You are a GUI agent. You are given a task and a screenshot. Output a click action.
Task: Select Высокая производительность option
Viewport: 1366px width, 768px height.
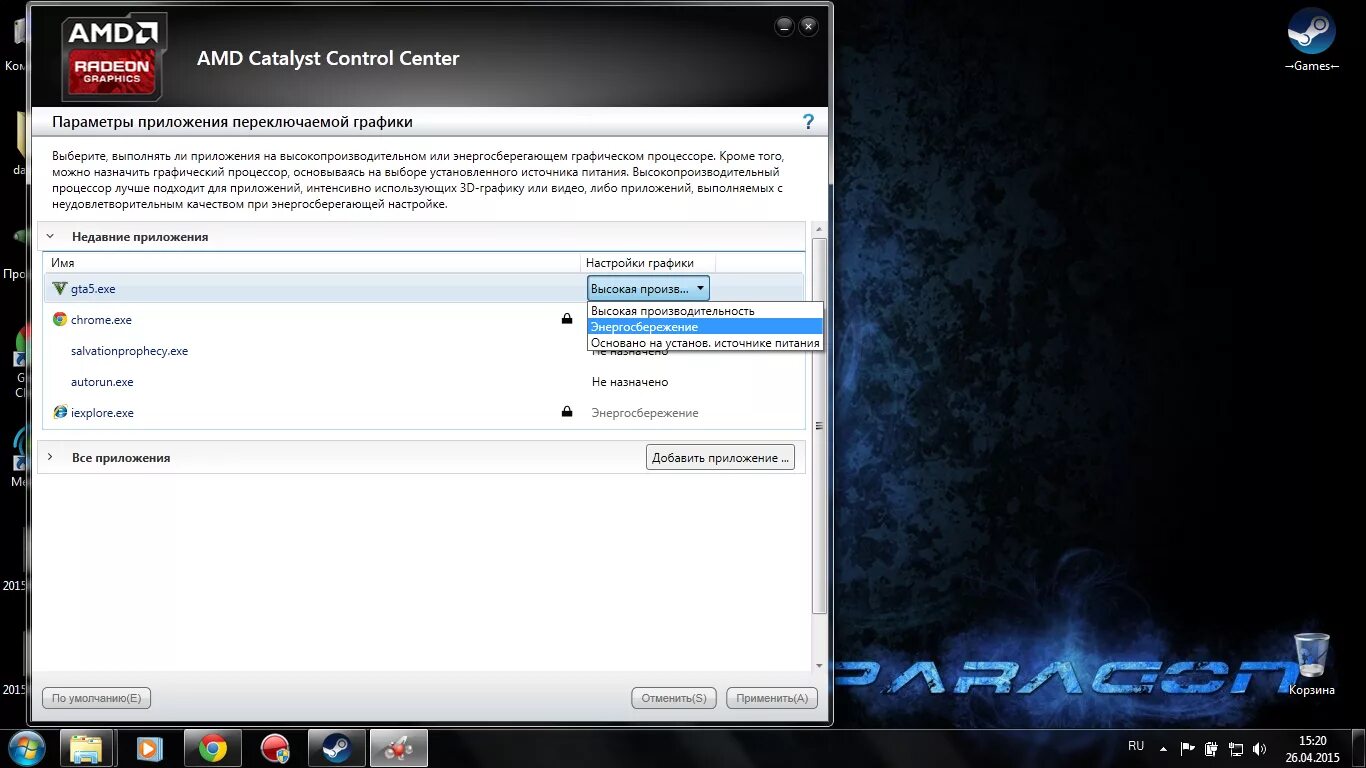click(x=705, y=311)
